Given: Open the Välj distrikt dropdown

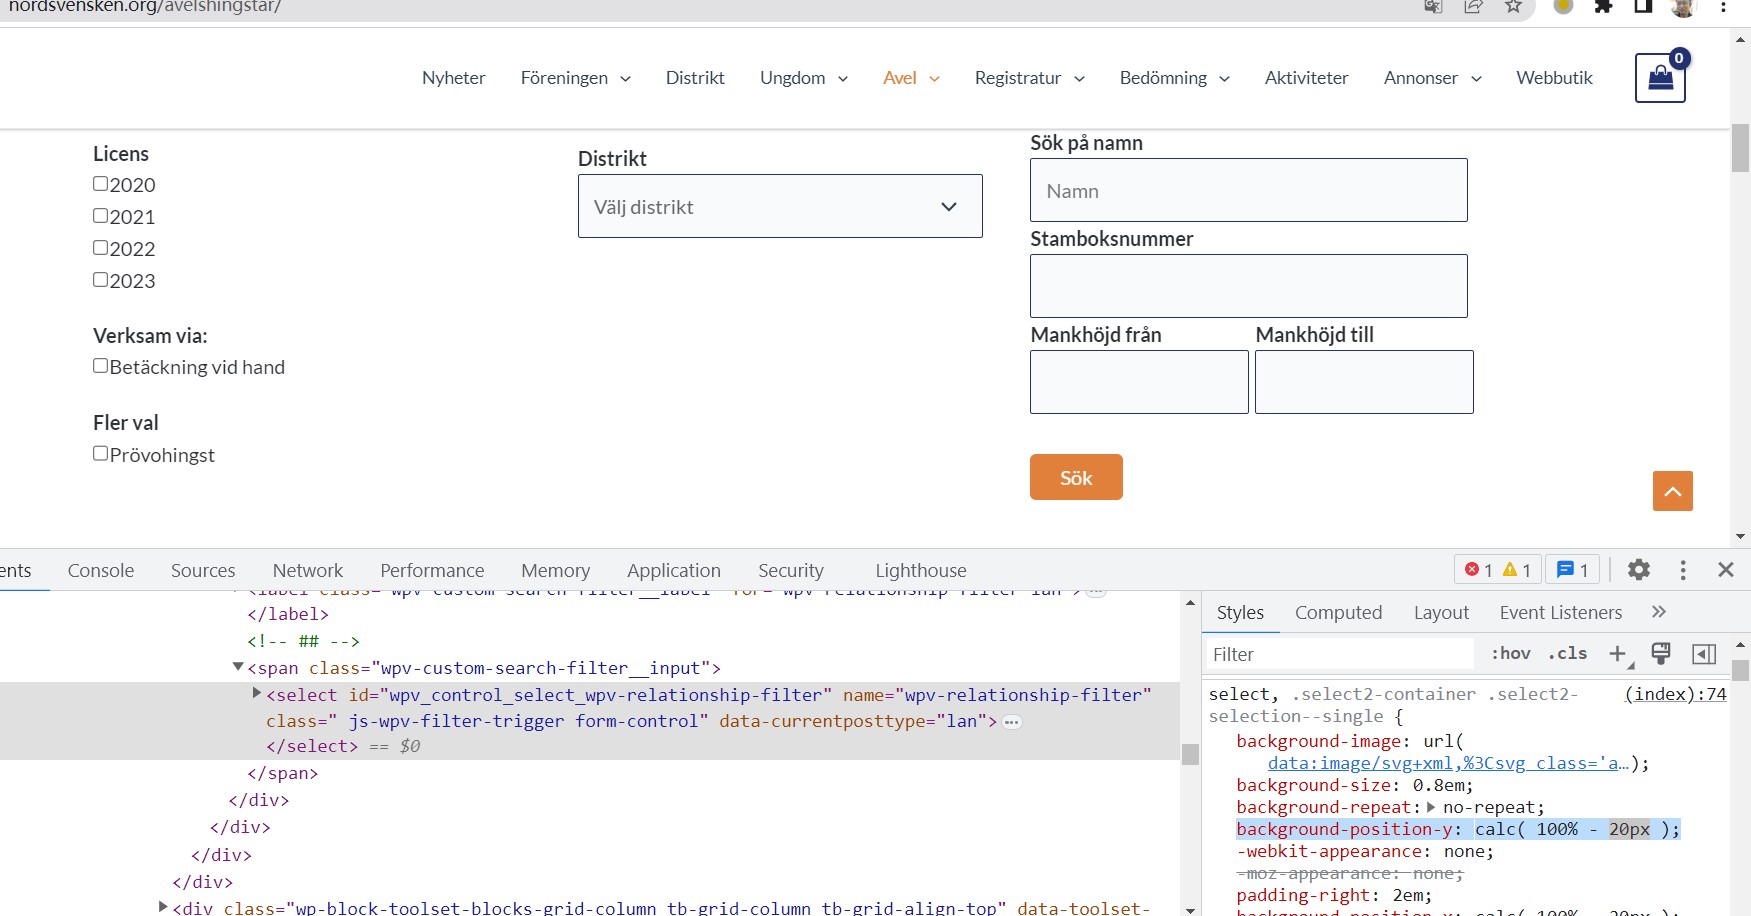Looking at the screenshot, I should coord(780,206).
